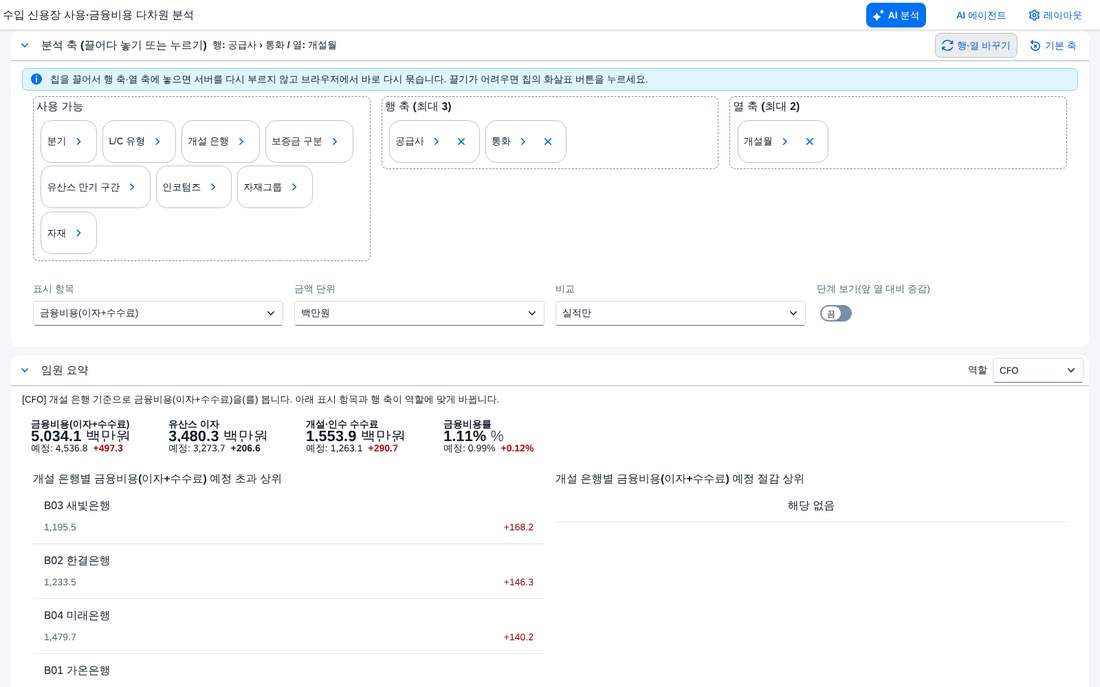
Task: Reset axes with 기본 축 button
Action: tap(1052, 46)
